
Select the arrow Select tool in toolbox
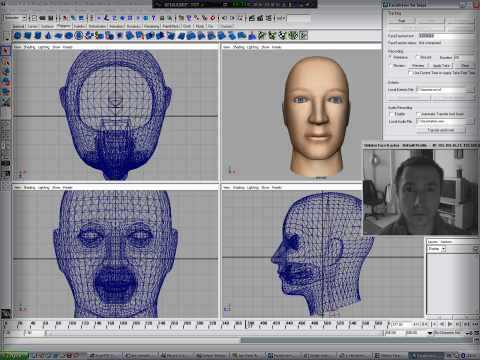[x=6, y=51]
